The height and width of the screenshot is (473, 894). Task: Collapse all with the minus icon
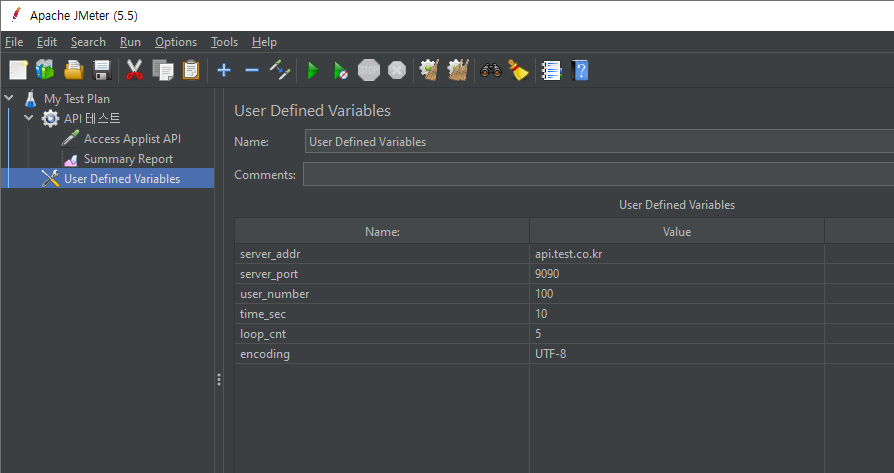[x=251, y=70]
